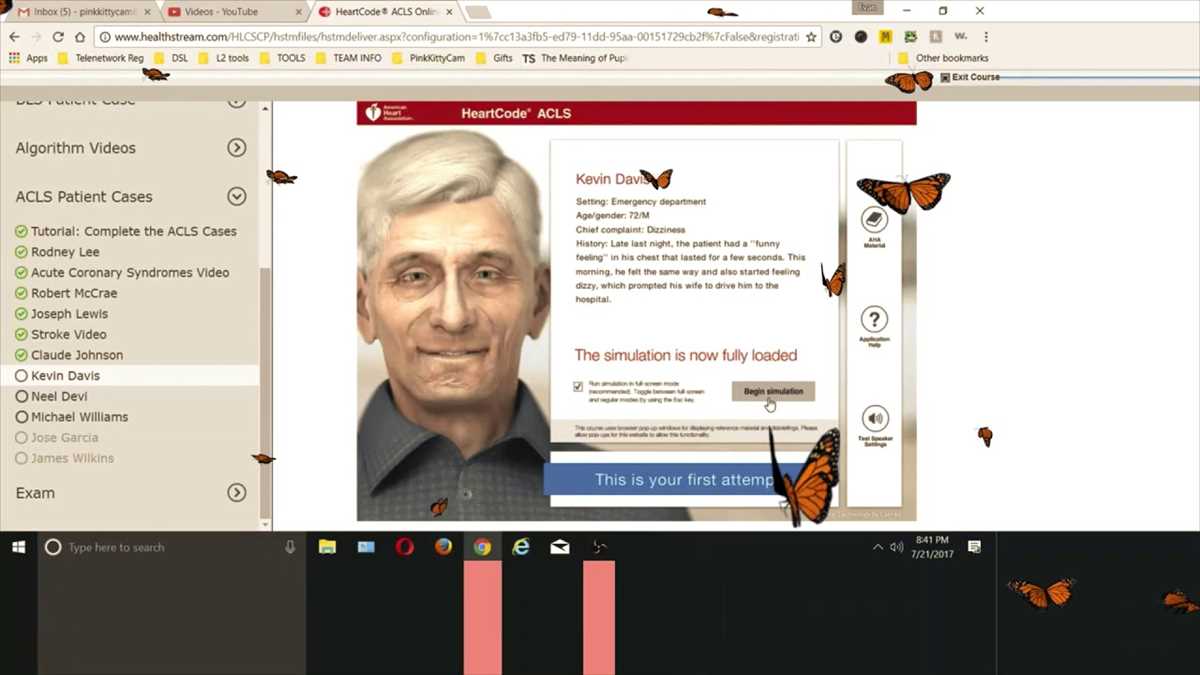Click the taskbar search box
This screenshot has width=1200, height=675.
(x=172, y=547)
